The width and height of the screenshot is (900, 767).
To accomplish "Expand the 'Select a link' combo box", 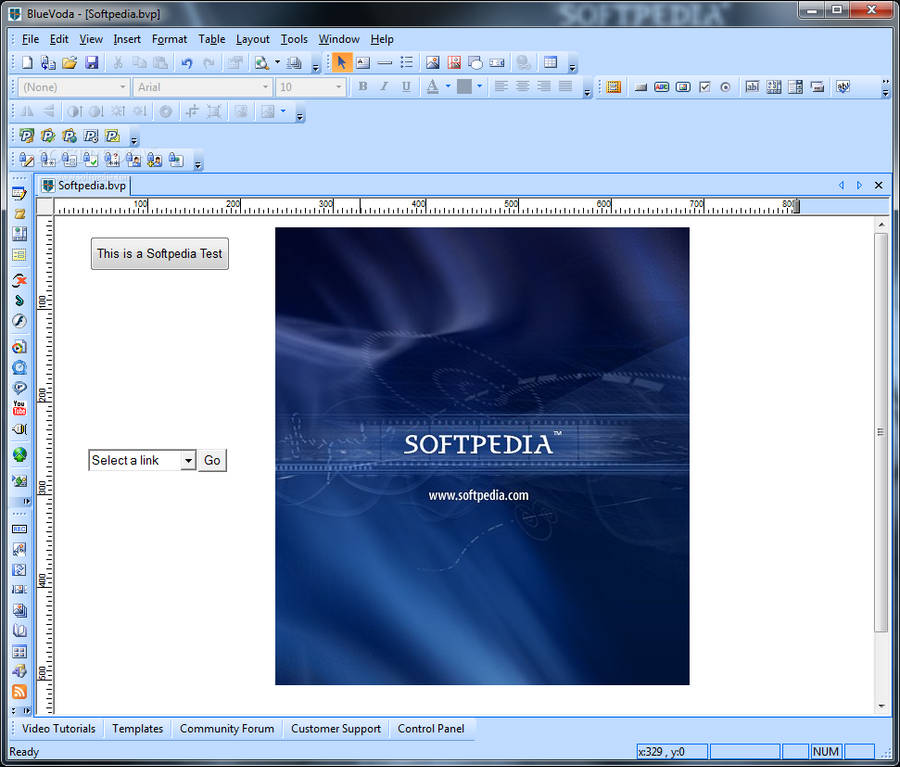I will 188,460.
